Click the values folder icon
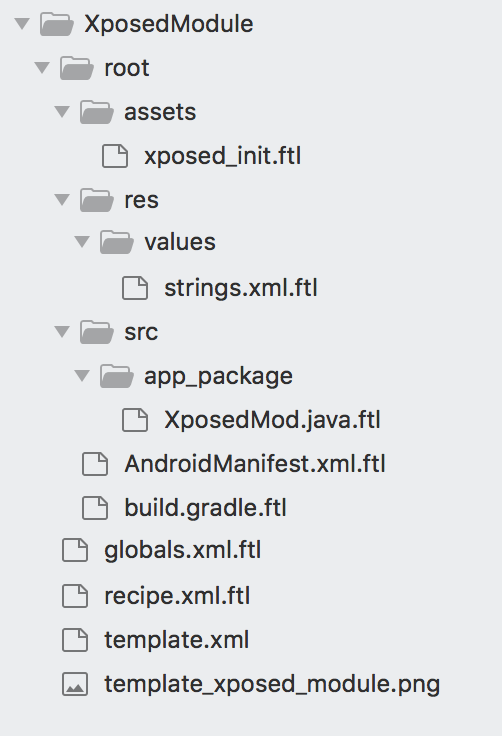 click(116, 243)
